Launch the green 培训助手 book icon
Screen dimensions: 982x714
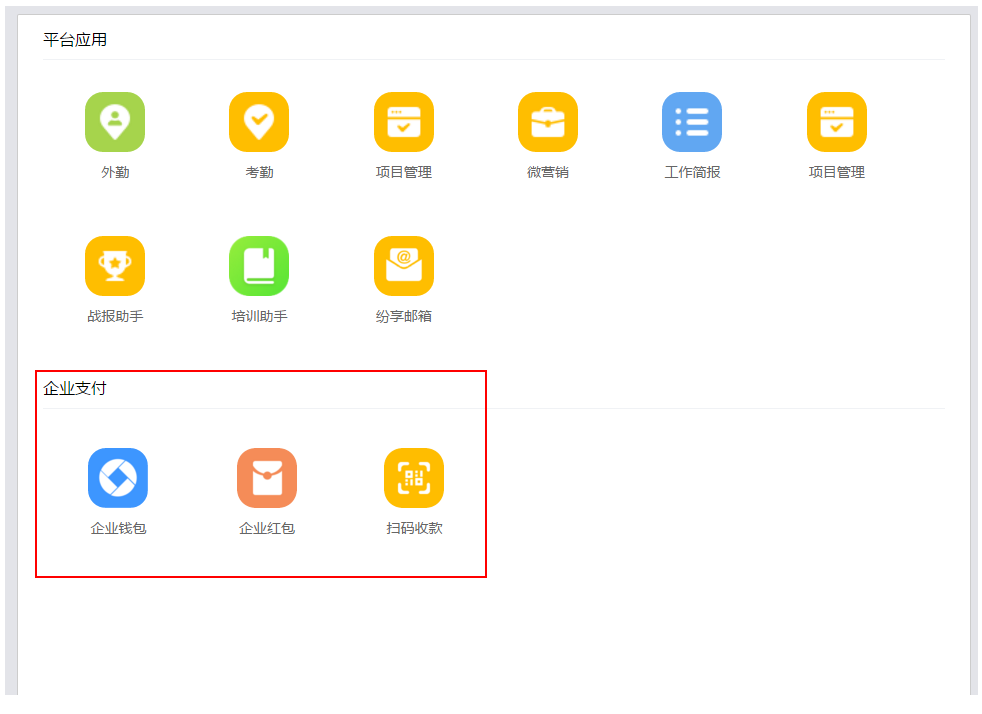(x=259, y=266)
